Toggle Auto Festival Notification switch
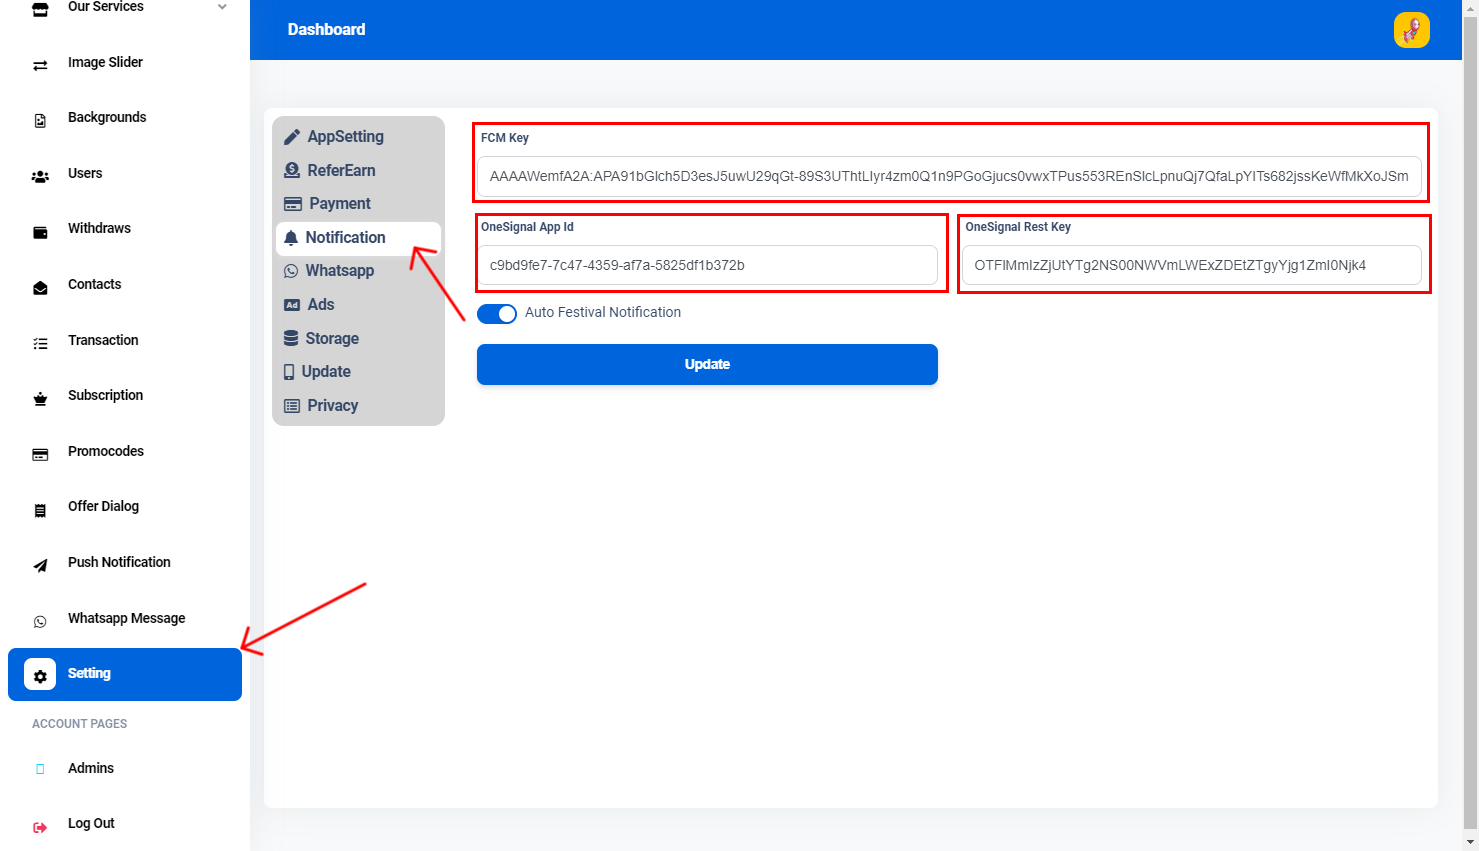This screenshot has width=1479, height=851. (497, 314)
